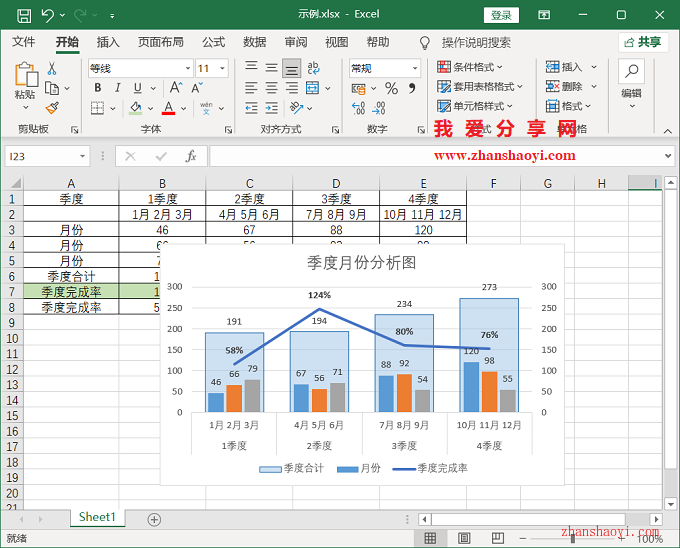Click Increase Decimal icon
The width and height of the screenshot is (680, 548).
tap(359, 108)
